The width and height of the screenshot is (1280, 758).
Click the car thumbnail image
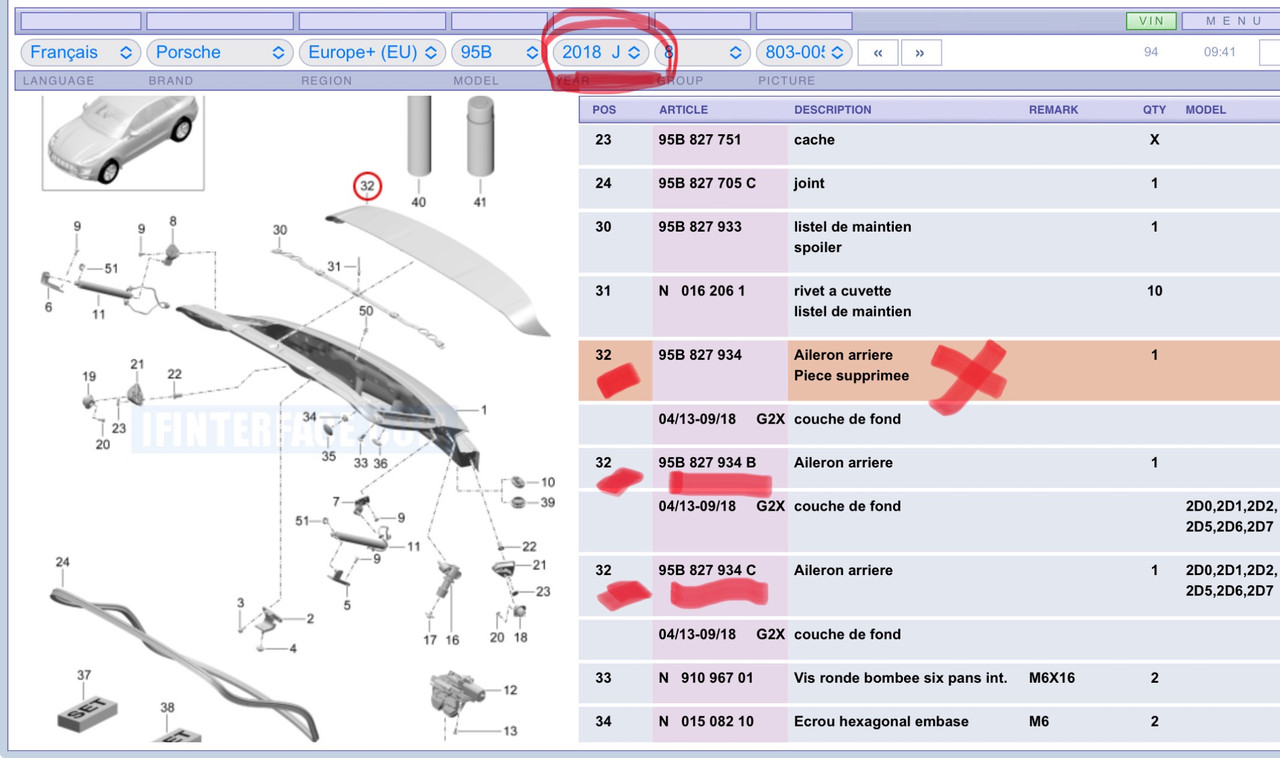point(123,143)
